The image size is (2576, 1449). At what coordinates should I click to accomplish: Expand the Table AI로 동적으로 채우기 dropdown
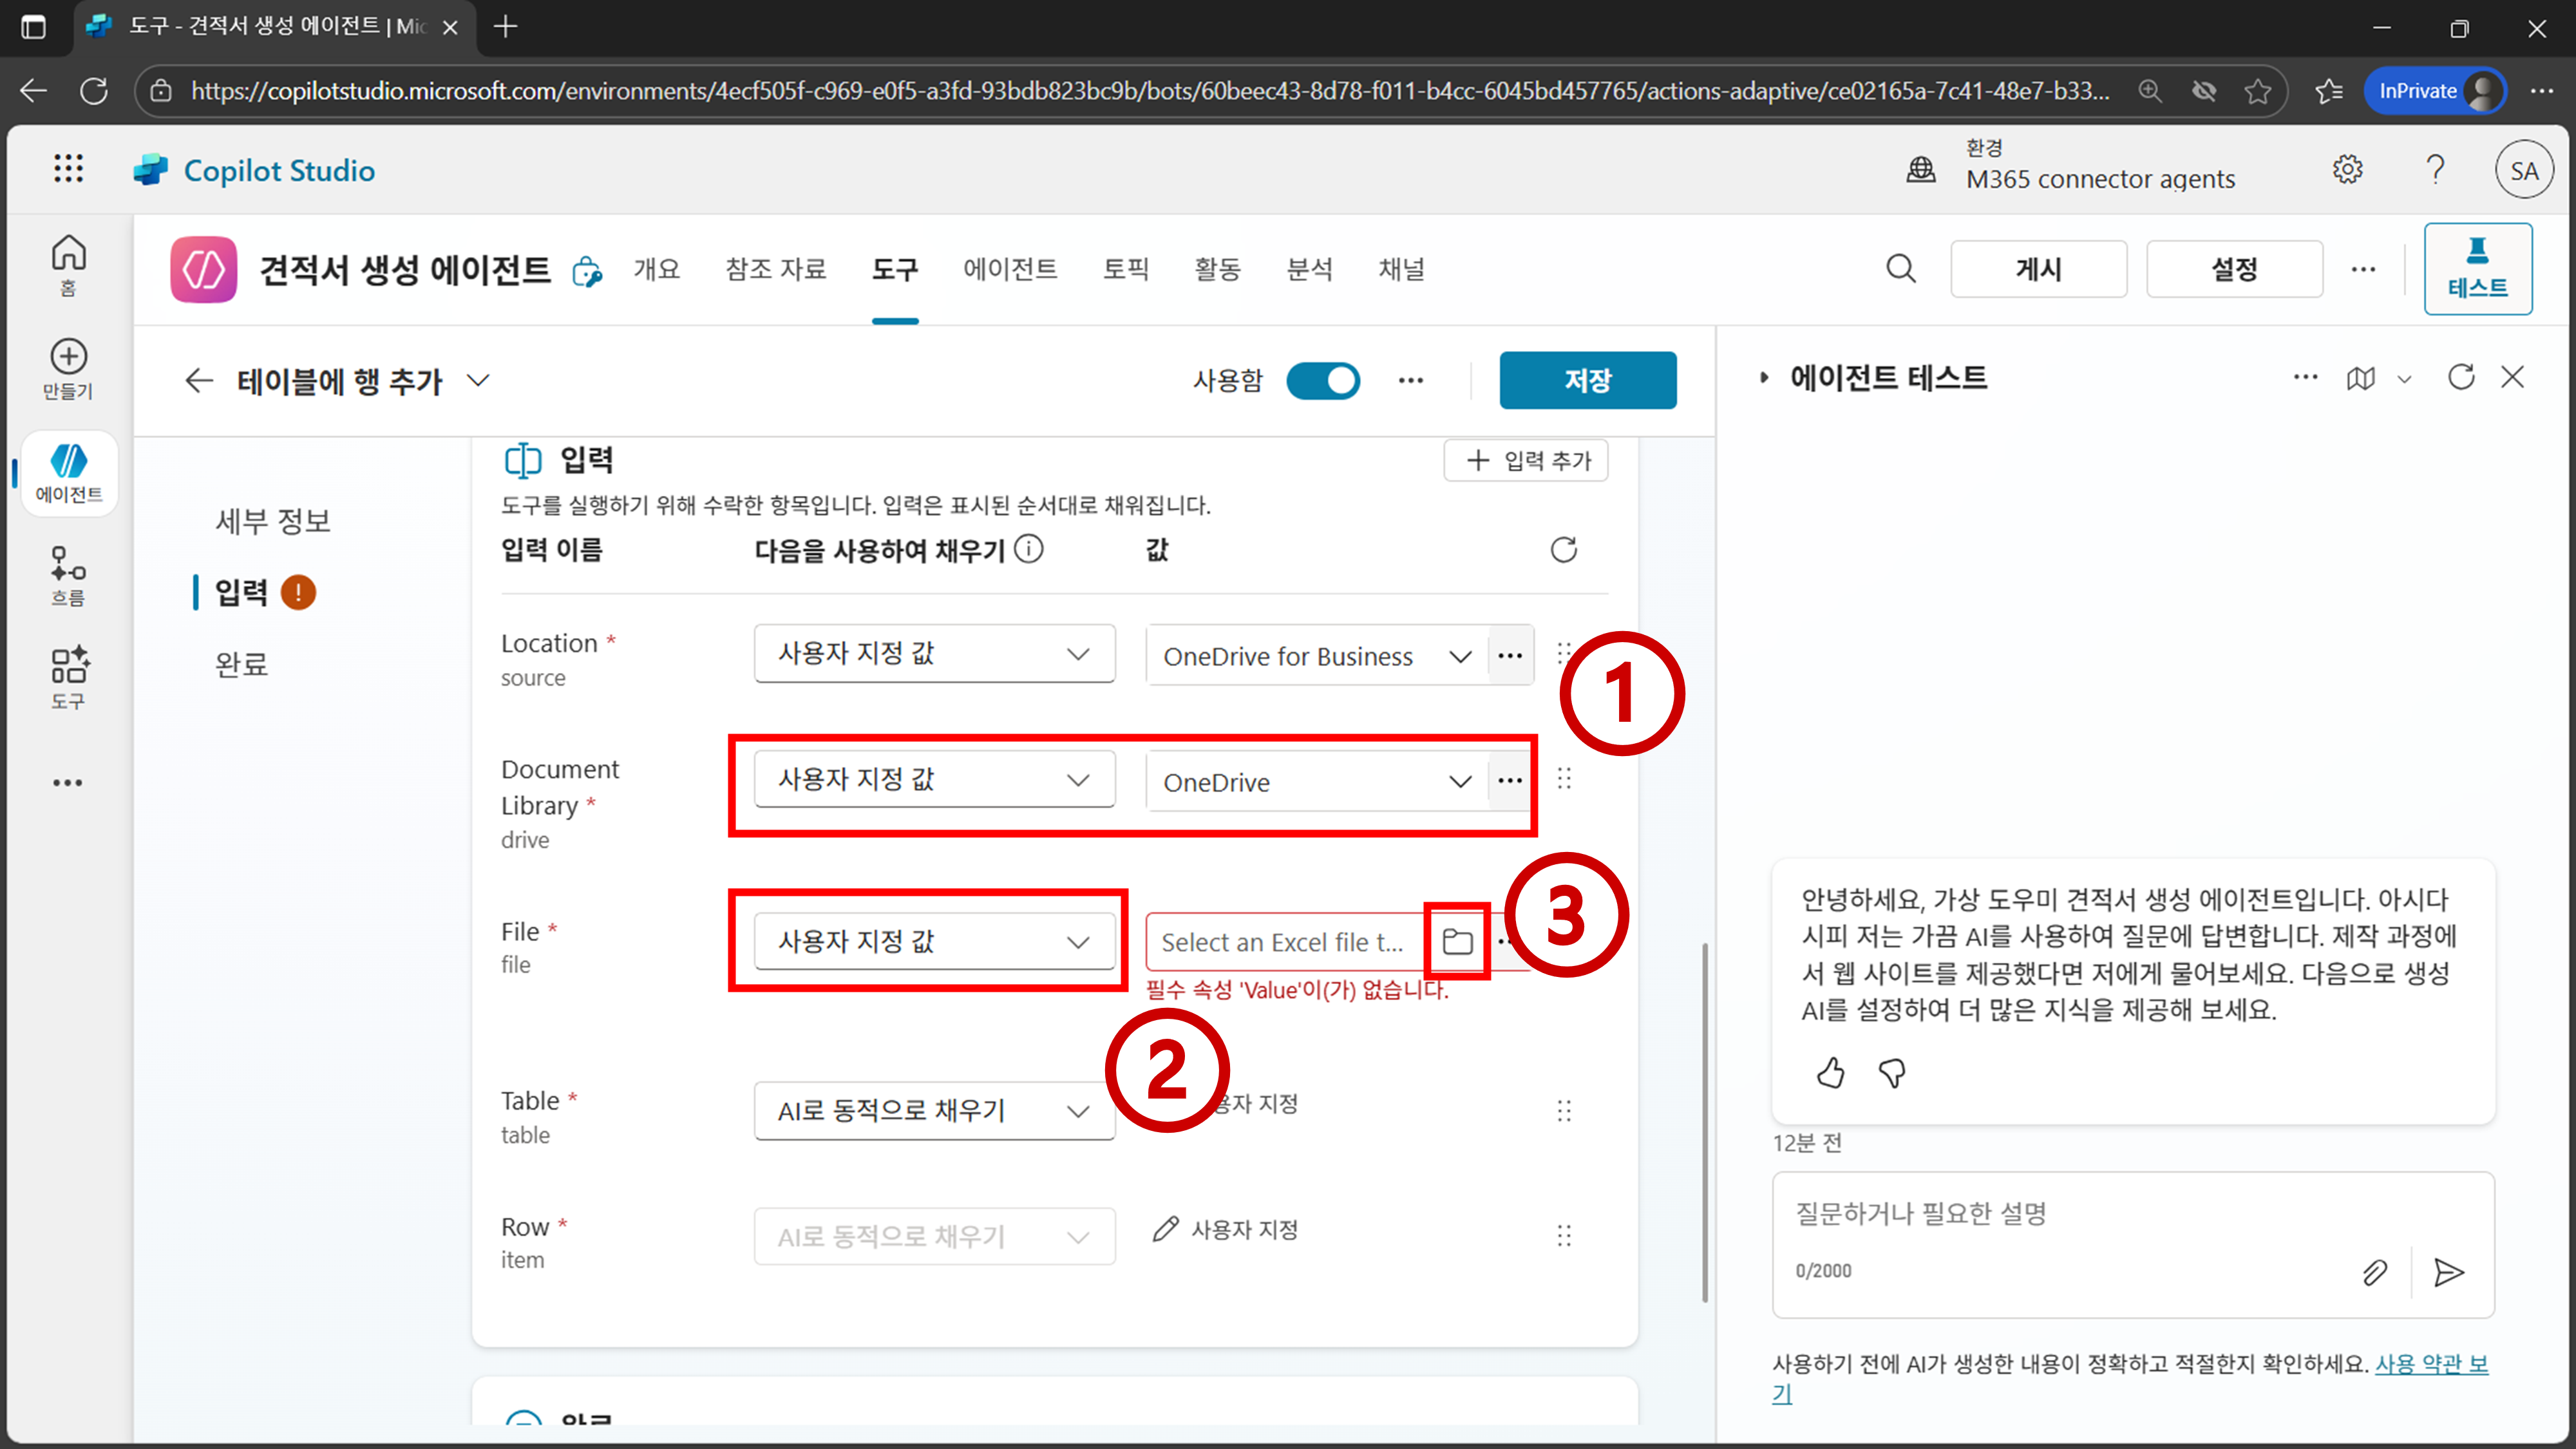click(934, 1110)
